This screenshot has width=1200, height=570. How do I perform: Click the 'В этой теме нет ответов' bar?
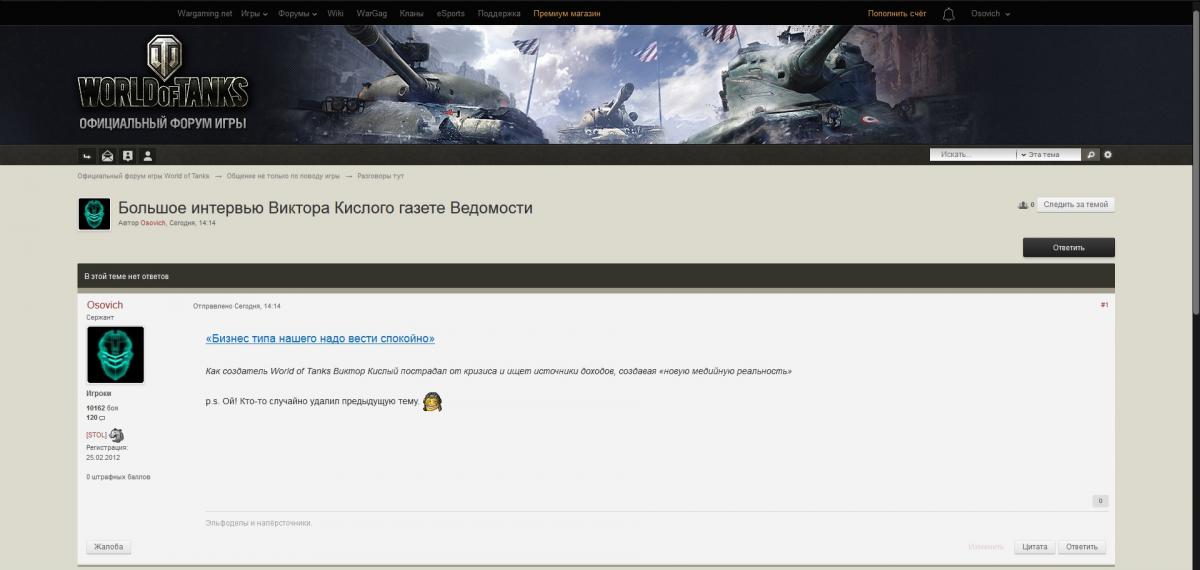(596, 276)
